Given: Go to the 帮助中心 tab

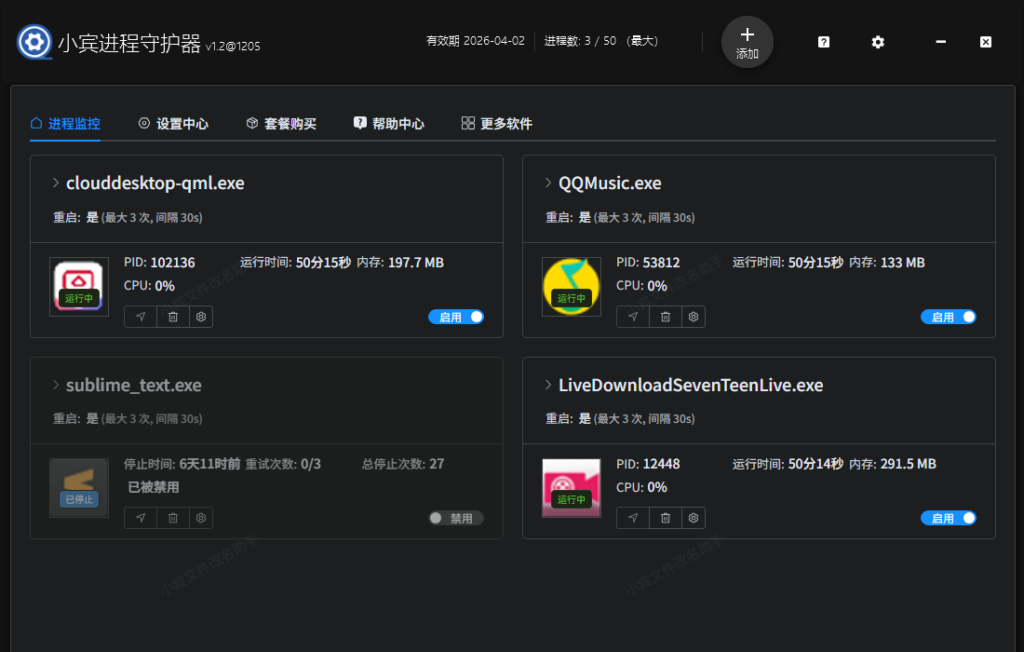Looking at the screenshot, I should pyautogui.click(x=389, y=123).
